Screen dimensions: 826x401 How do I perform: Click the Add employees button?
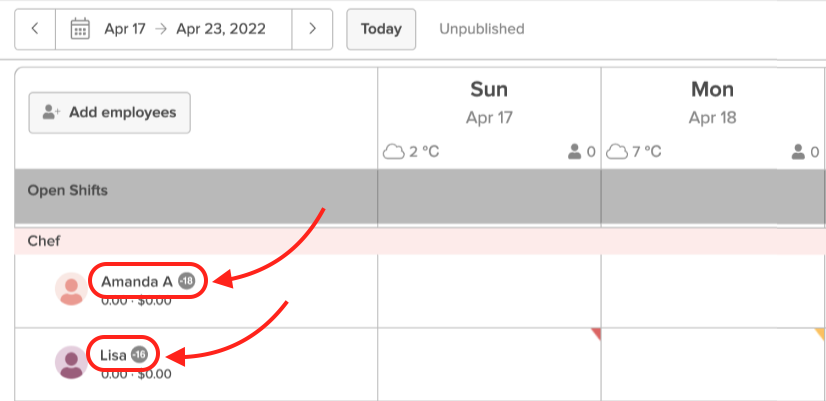pyautogui.click(x=110, y=113)
